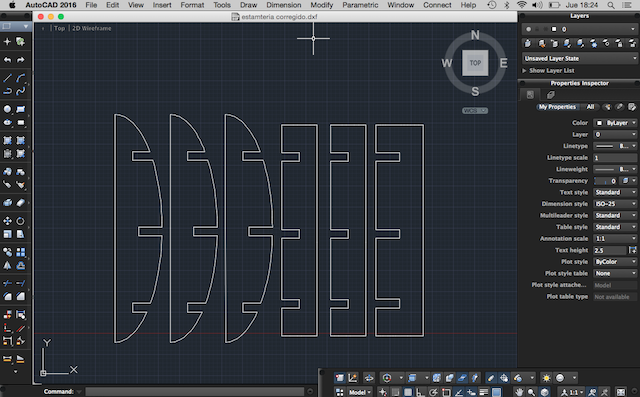Open the Unsaved Layer State dropdown
The image size is (640, 397).
point(580,58)
